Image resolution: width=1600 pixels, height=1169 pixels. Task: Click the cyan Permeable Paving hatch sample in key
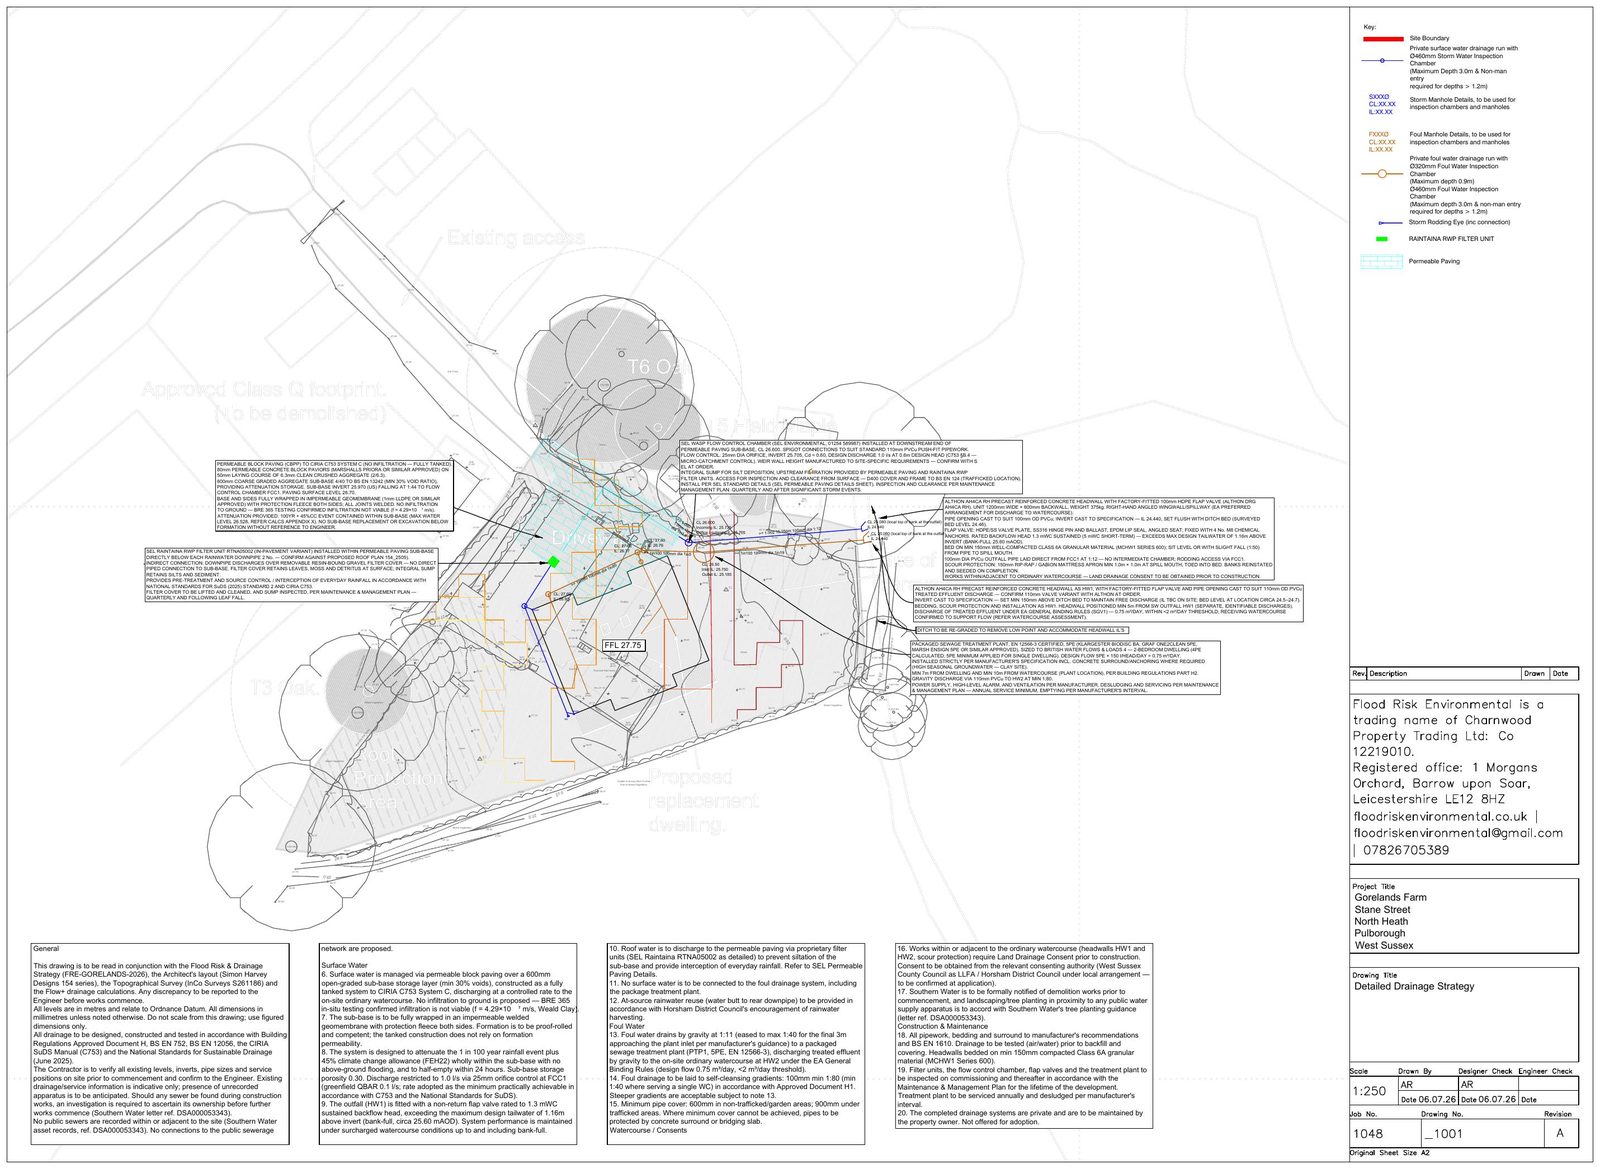coord(1382,262)
